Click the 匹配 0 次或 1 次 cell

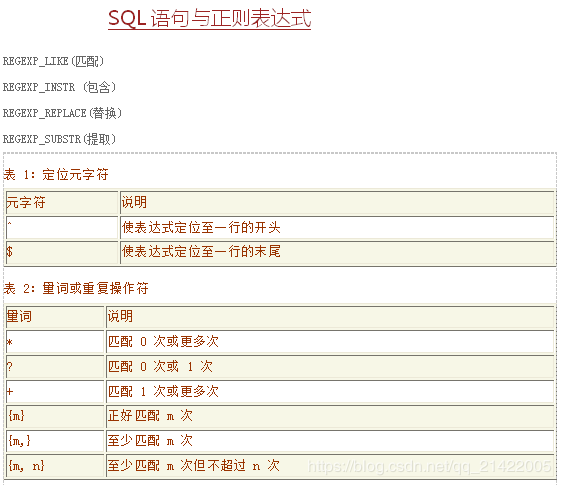[330, 367]
